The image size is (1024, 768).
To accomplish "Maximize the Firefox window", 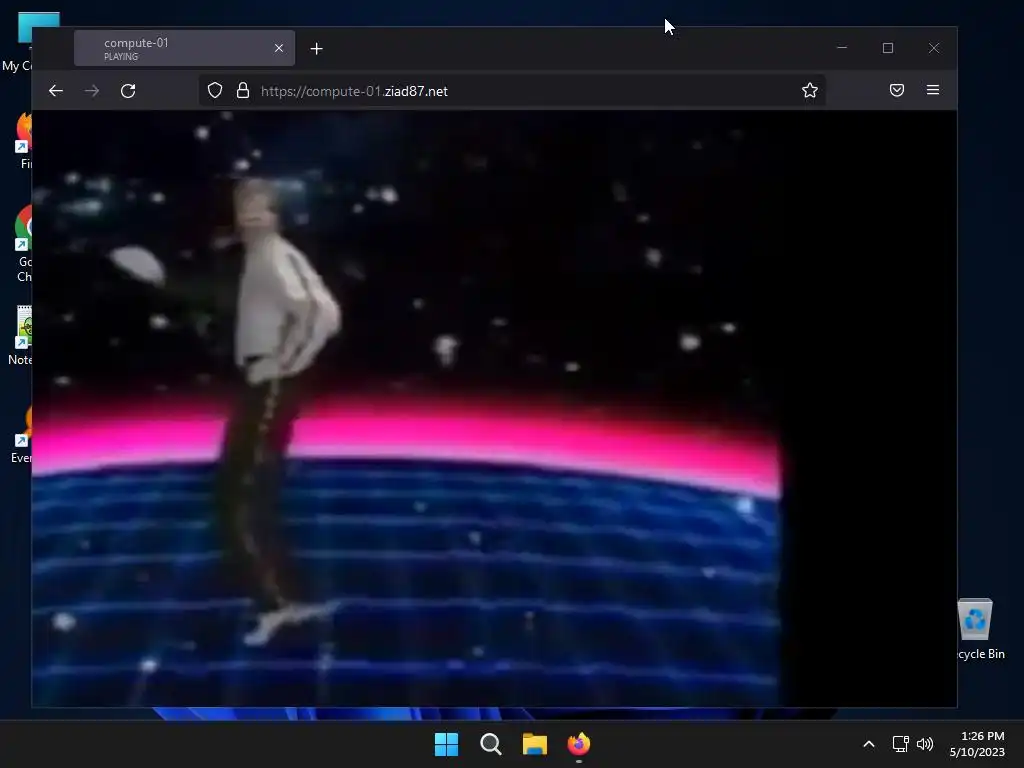I will pos(888,48).
